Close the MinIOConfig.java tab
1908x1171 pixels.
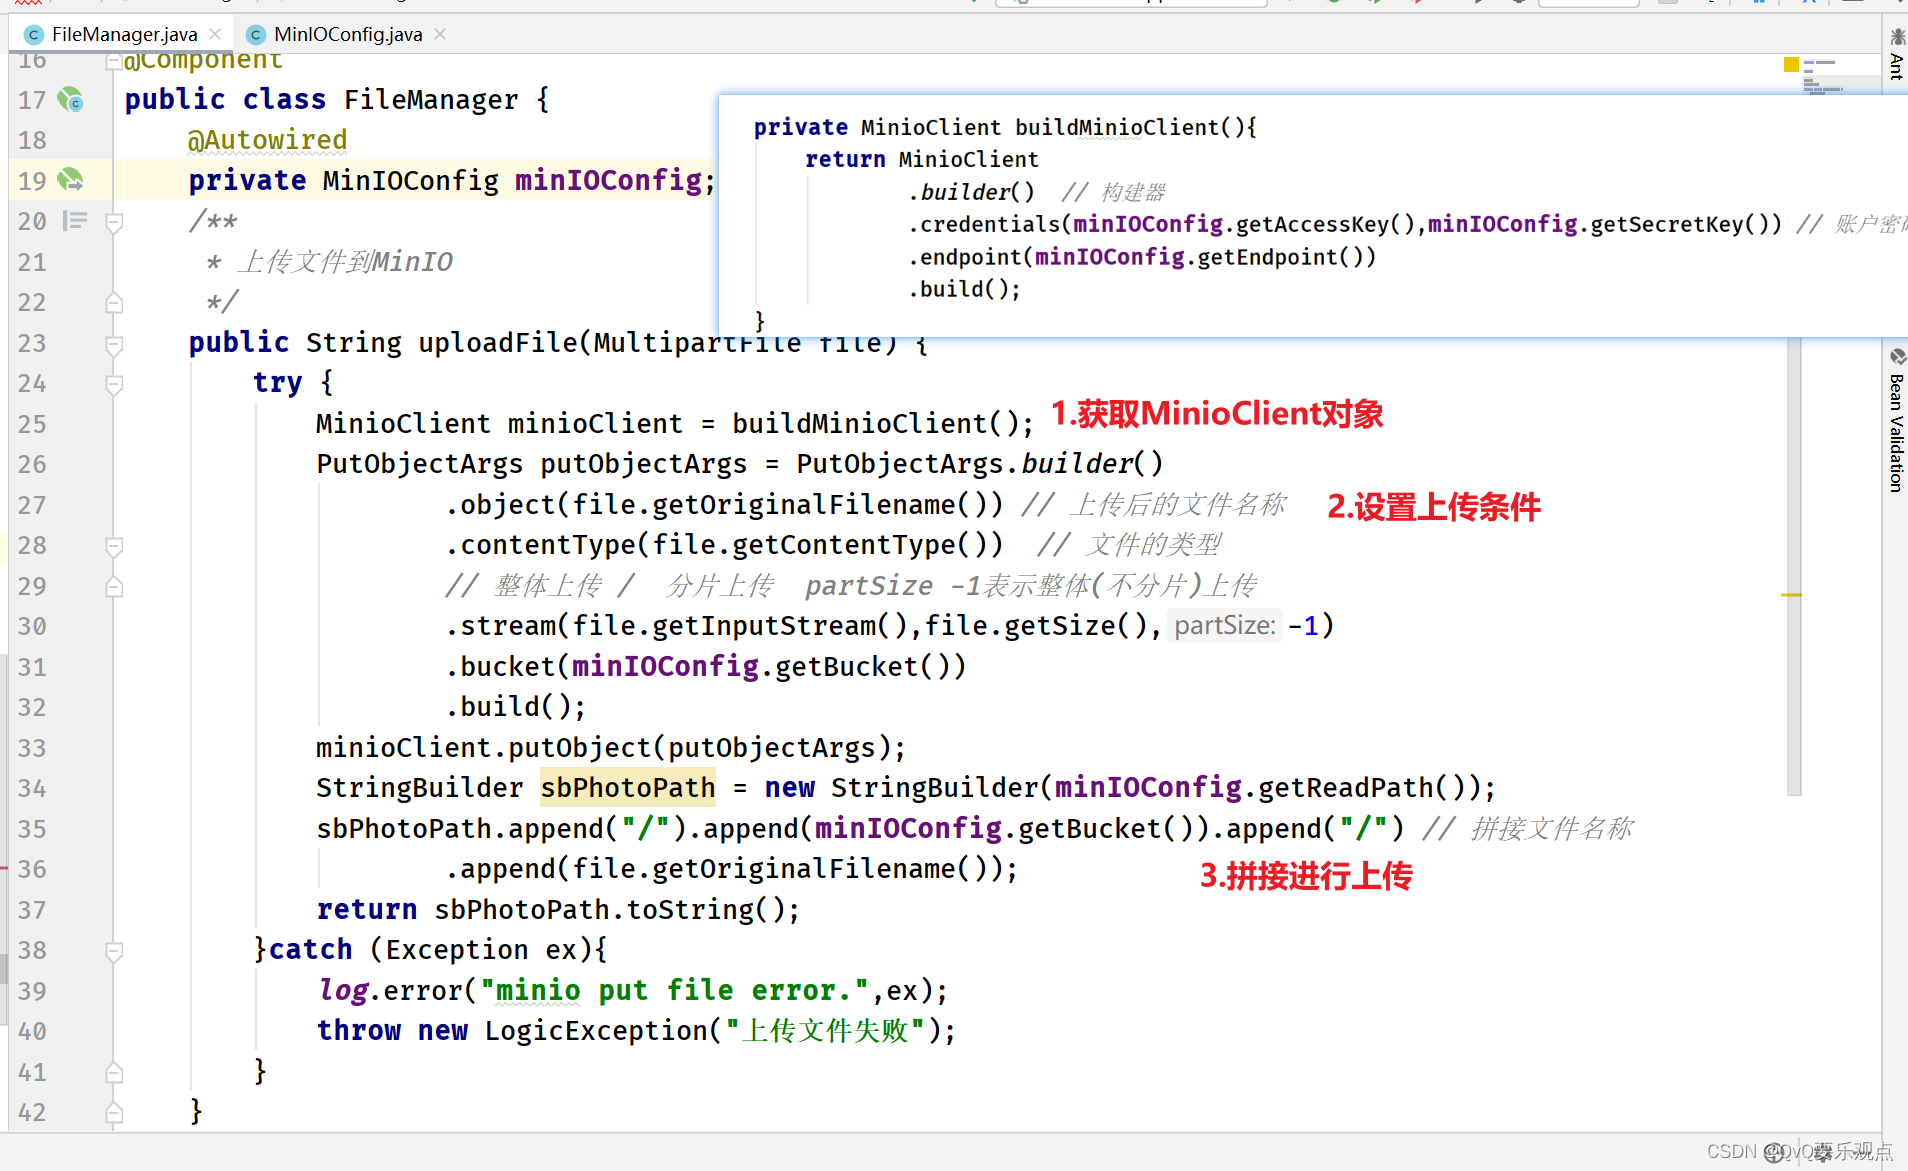click(x=440, y=34)
